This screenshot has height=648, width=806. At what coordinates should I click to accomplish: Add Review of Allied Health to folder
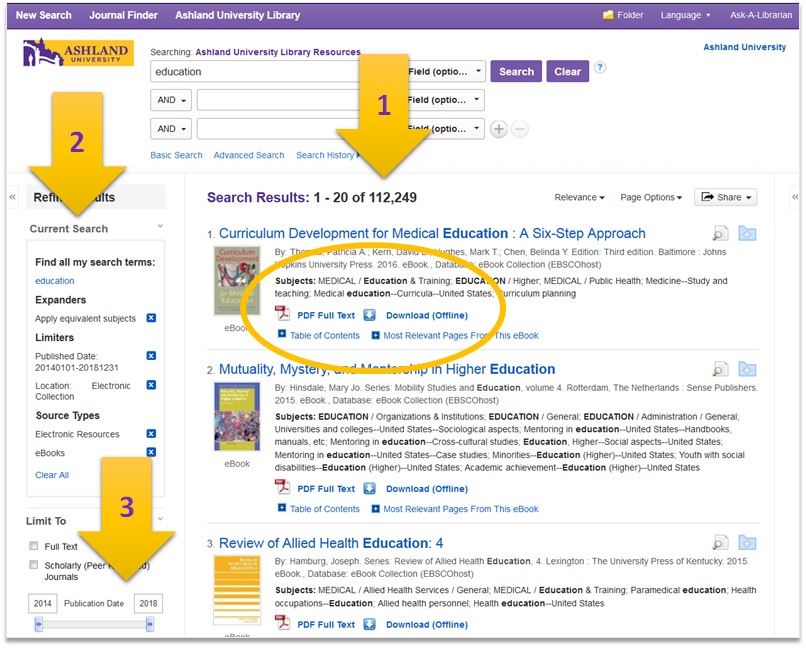tap(747, 543)
